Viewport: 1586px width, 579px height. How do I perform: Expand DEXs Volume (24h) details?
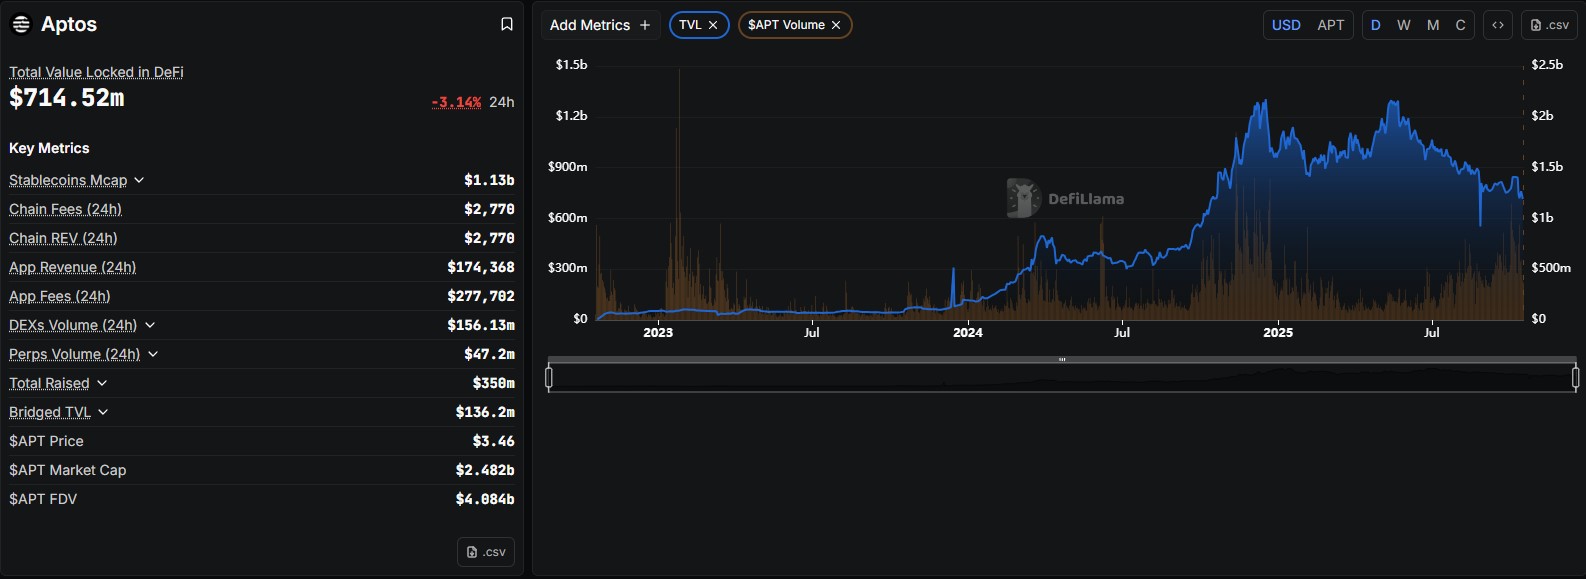[x=150, y=325]
